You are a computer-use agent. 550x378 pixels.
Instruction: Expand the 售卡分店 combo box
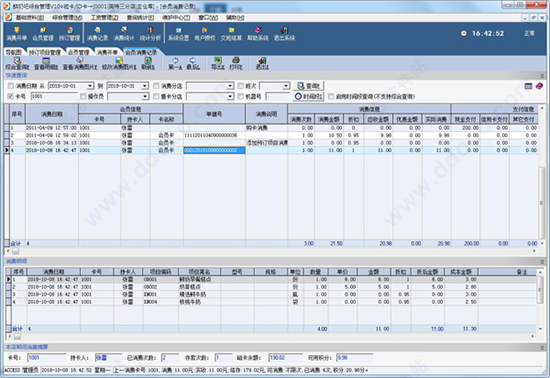[230, 96]
